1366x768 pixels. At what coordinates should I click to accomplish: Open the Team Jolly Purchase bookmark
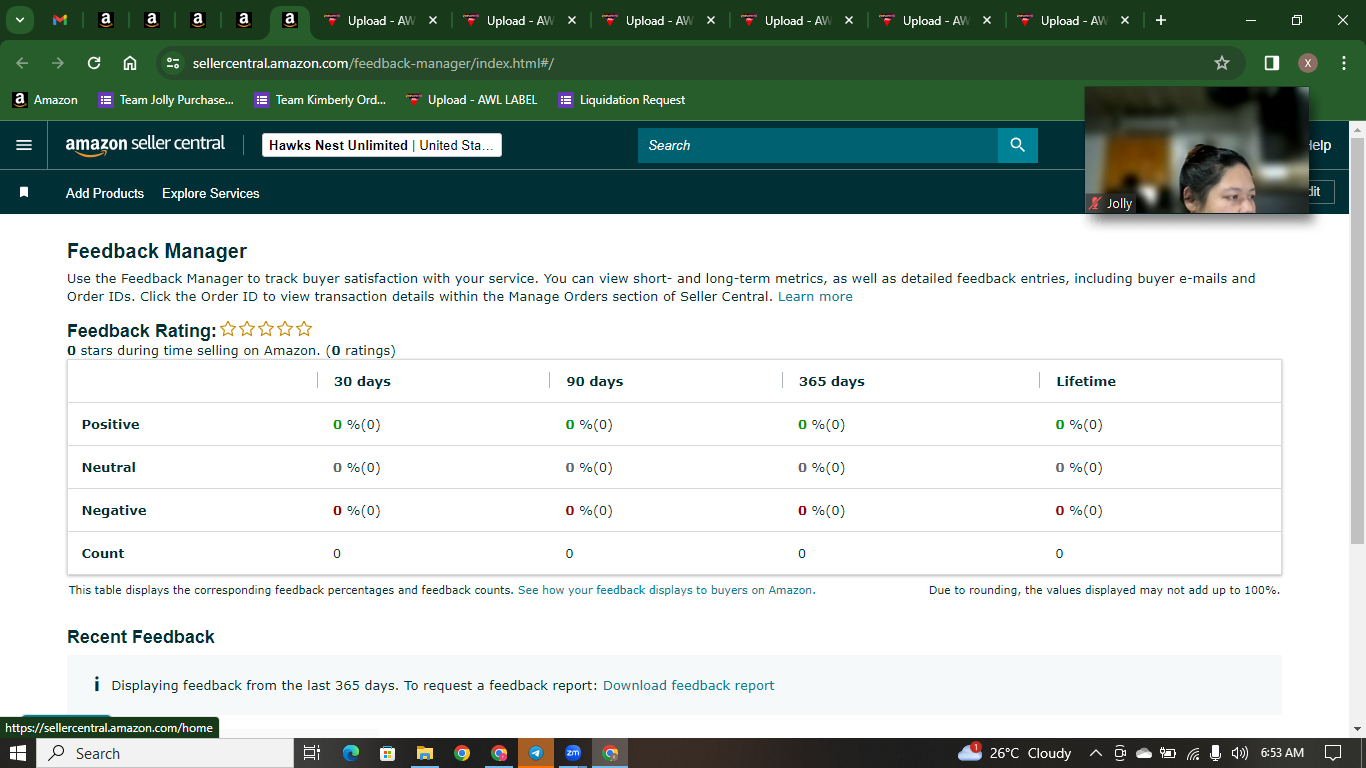coord(166,99)
